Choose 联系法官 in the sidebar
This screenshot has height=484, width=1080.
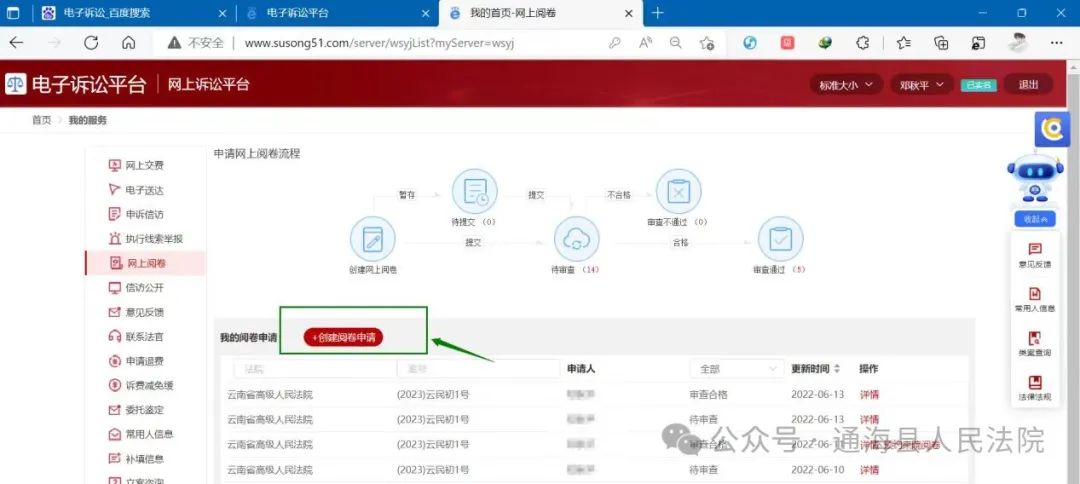point(136,337)
